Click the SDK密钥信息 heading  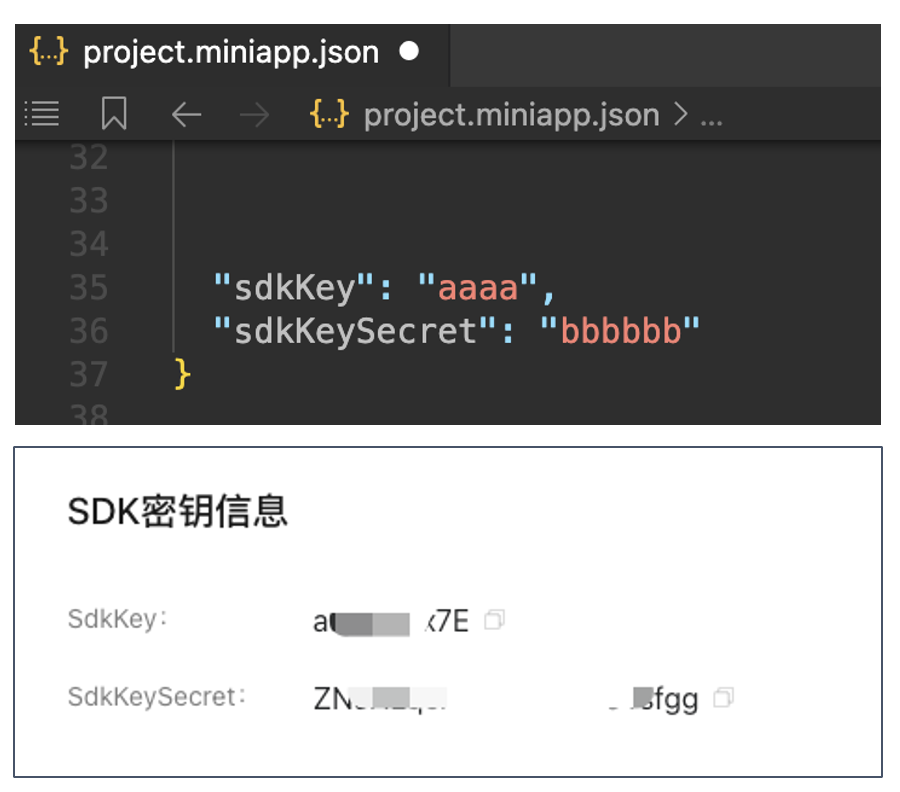(x=178, y=512)
